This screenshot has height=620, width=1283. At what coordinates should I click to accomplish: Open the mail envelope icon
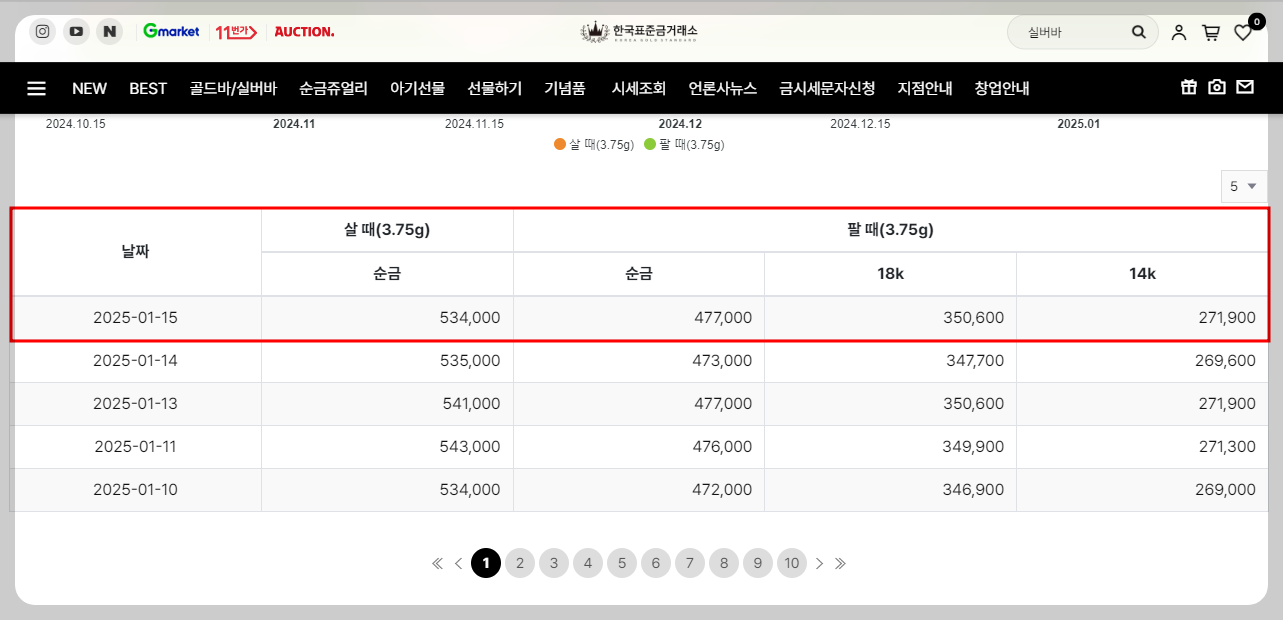tap(1245, 87)
